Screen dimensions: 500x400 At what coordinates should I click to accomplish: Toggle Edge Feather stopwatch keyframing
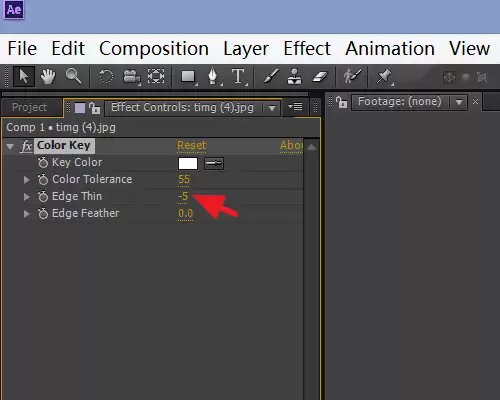click(43, 213)
